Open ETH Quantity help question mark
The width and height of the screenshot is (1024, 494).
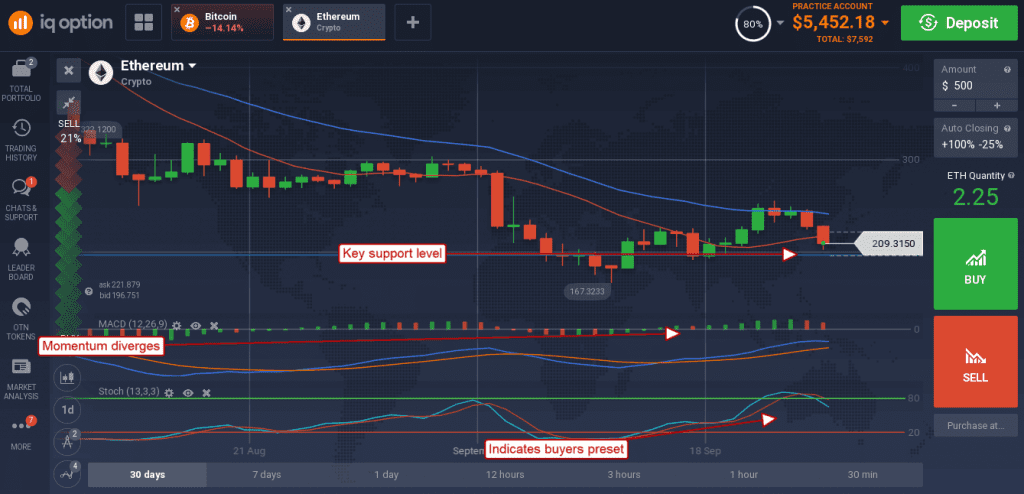[1011, 175]
